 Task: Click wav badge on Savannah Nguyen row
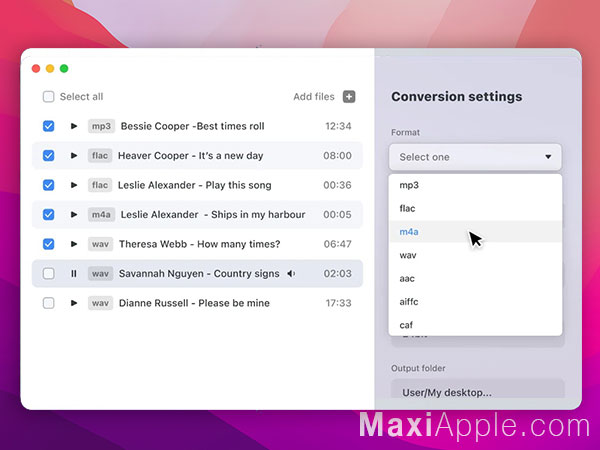point(100,273)
